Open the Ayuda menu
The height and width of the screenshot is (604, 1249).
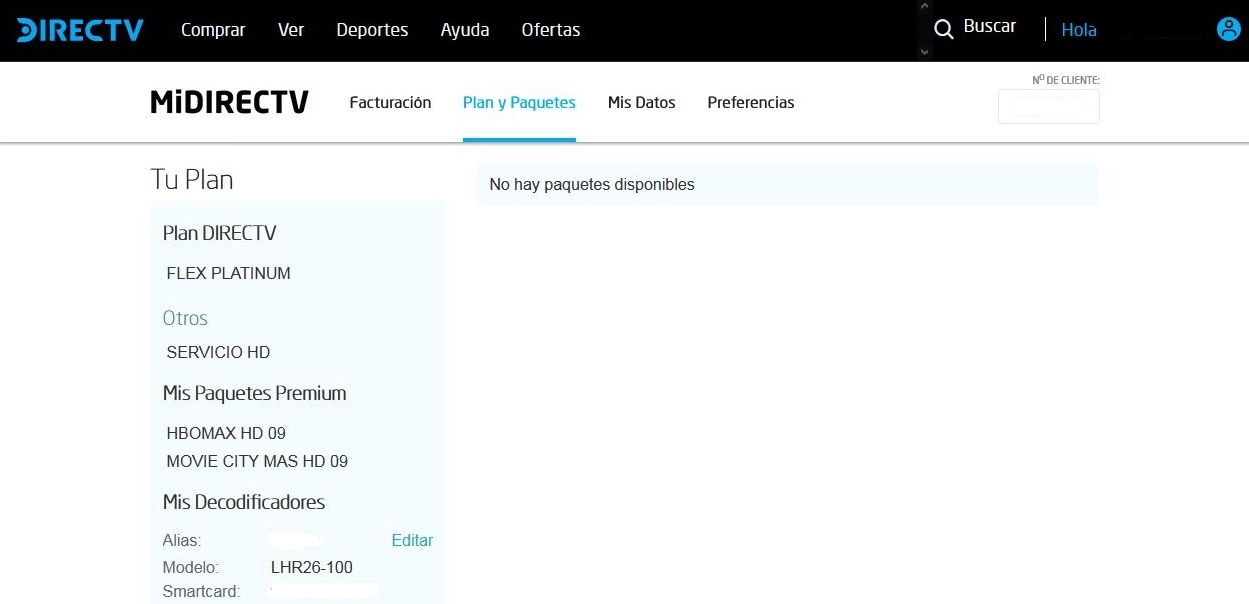pos(465,30)
